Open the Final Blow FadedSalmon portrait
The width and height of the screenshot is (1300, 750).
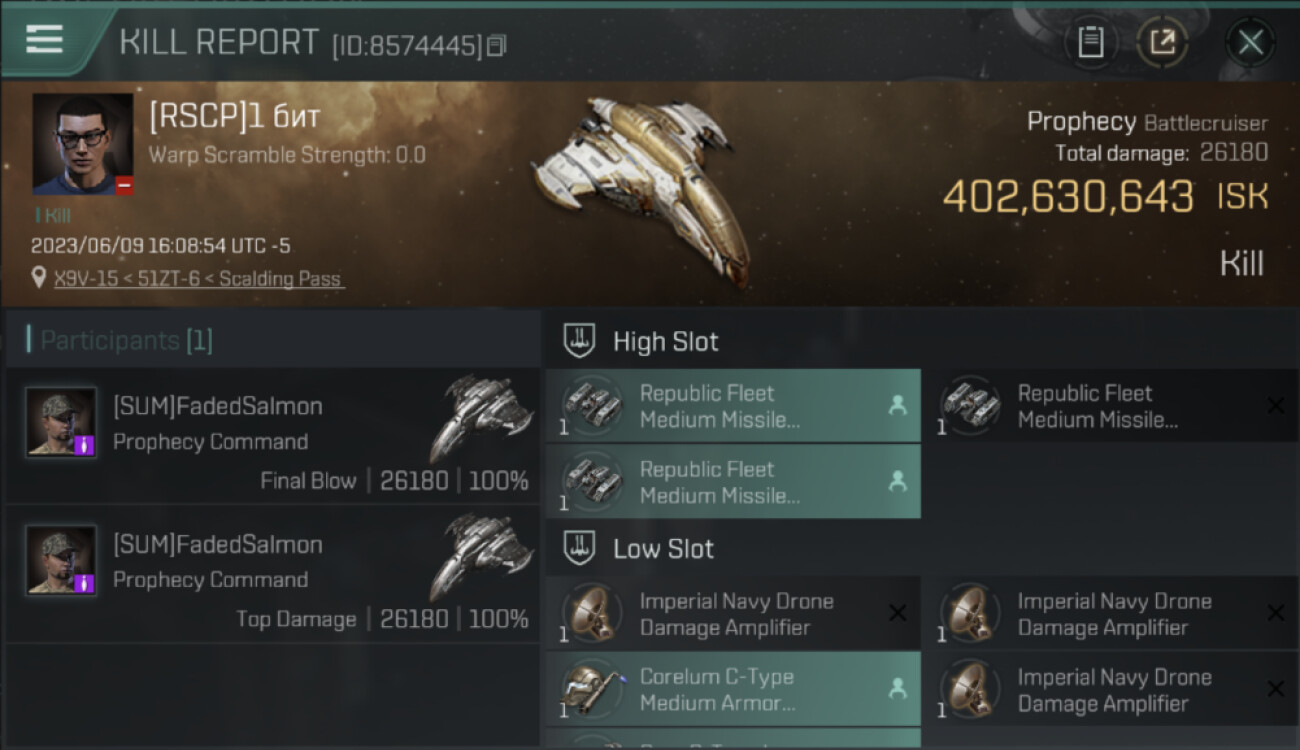[x=61, y=423]
